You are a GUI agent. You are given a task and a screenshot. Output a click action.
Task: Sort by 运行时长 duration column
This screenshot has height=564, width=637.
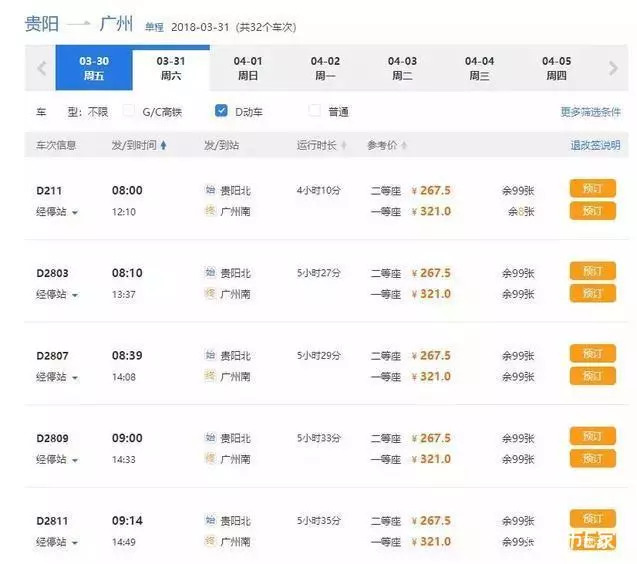tap(321, 145)
